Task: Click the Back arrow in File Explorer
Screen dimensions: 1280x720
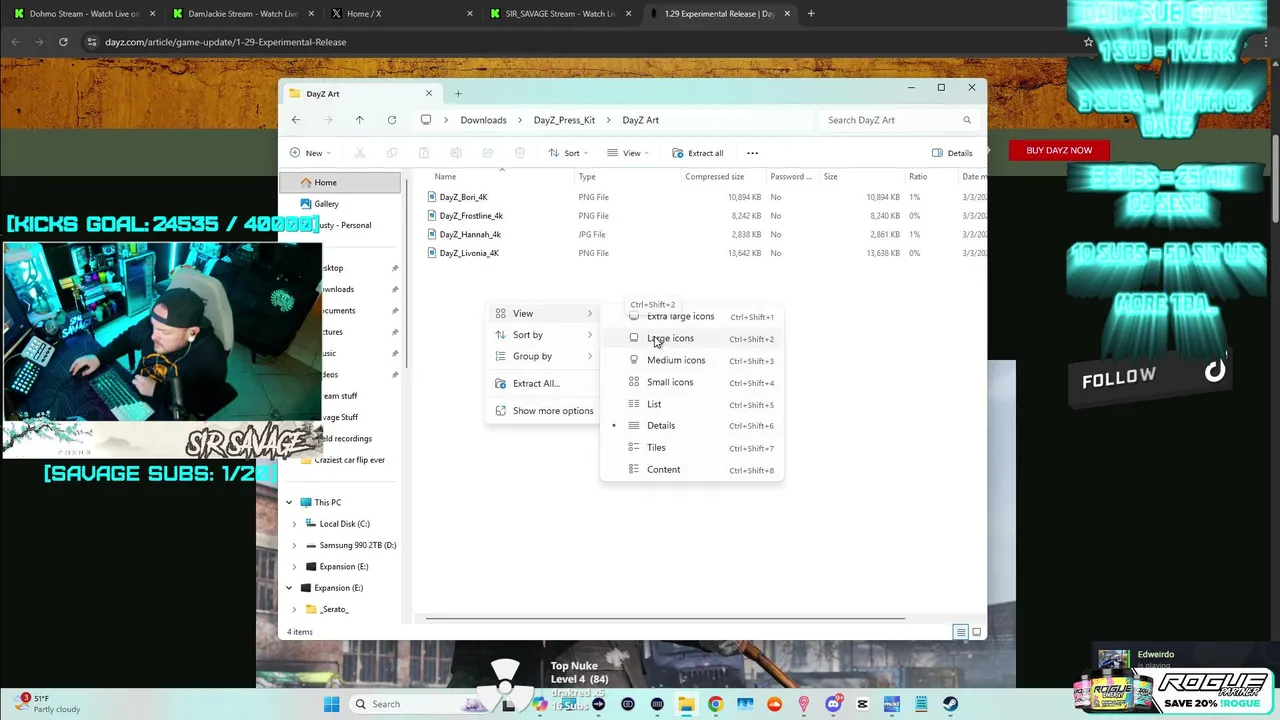Action: click(x=296, y=120)
